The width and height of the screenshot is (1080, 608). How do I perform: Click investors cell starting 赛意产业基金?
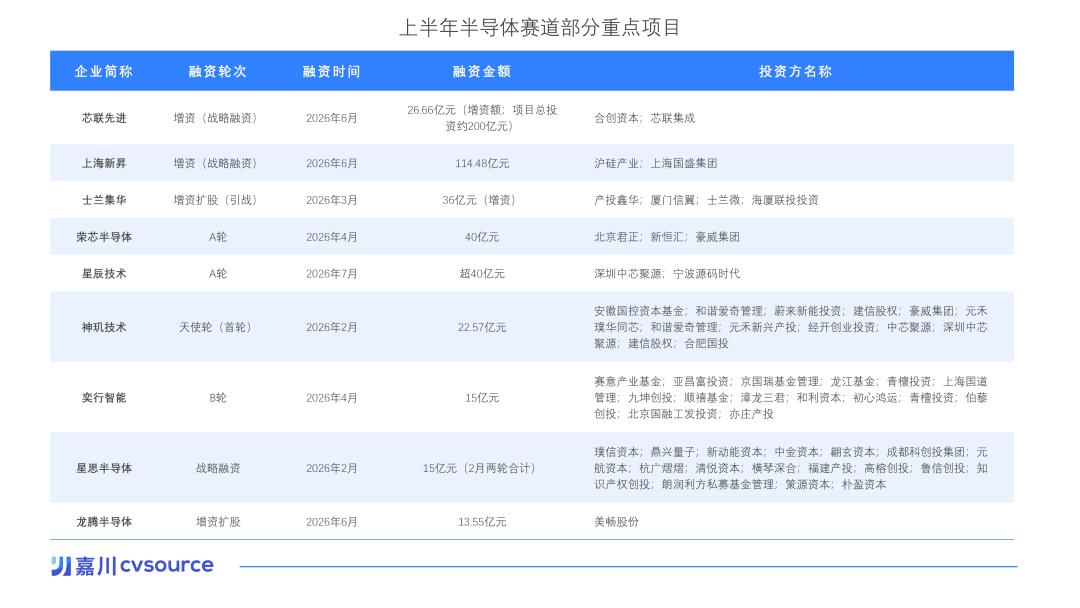point(791,398)
